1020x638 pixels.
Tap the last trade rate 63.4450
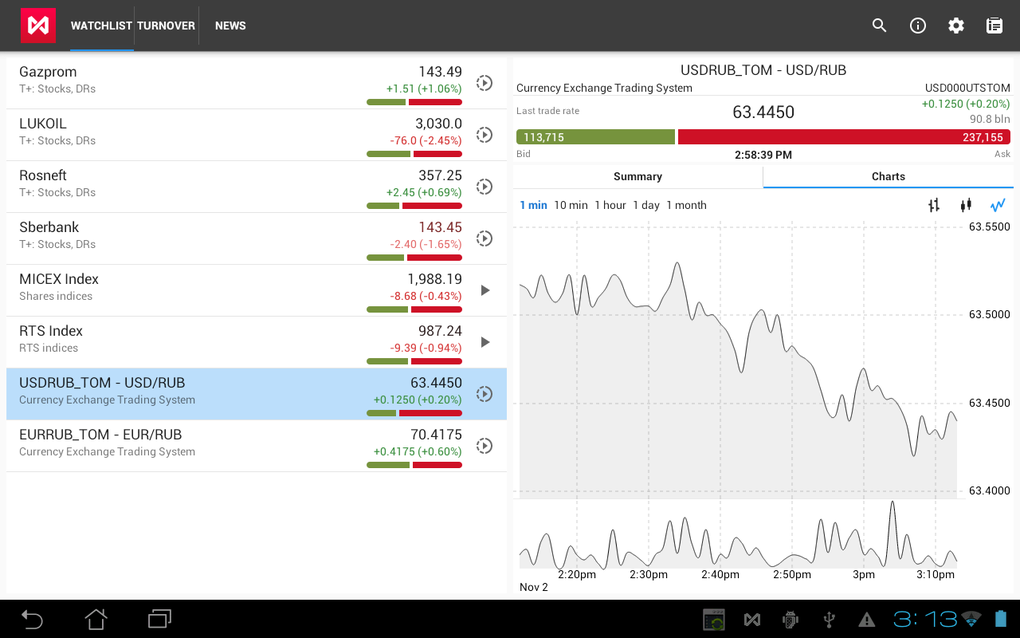[x=763, y=112]
